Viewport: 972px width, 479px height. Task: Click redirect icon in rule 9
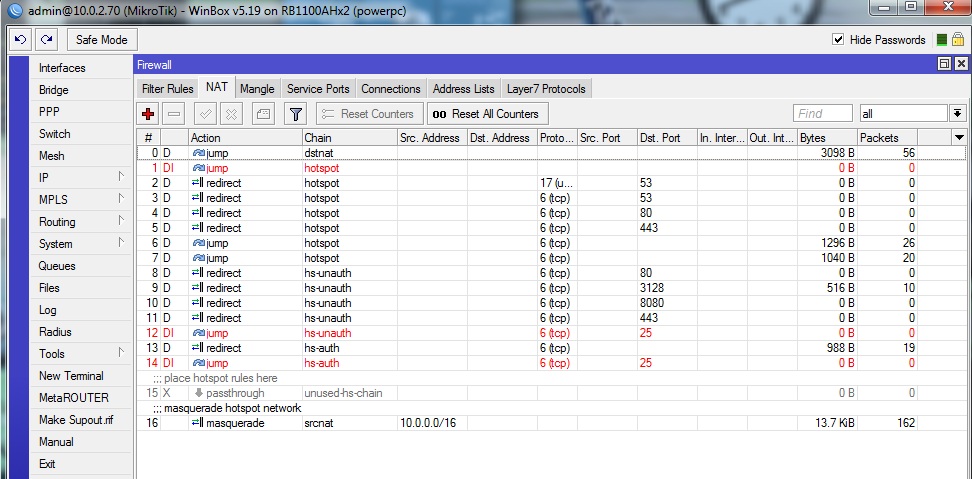pos(198,288)
